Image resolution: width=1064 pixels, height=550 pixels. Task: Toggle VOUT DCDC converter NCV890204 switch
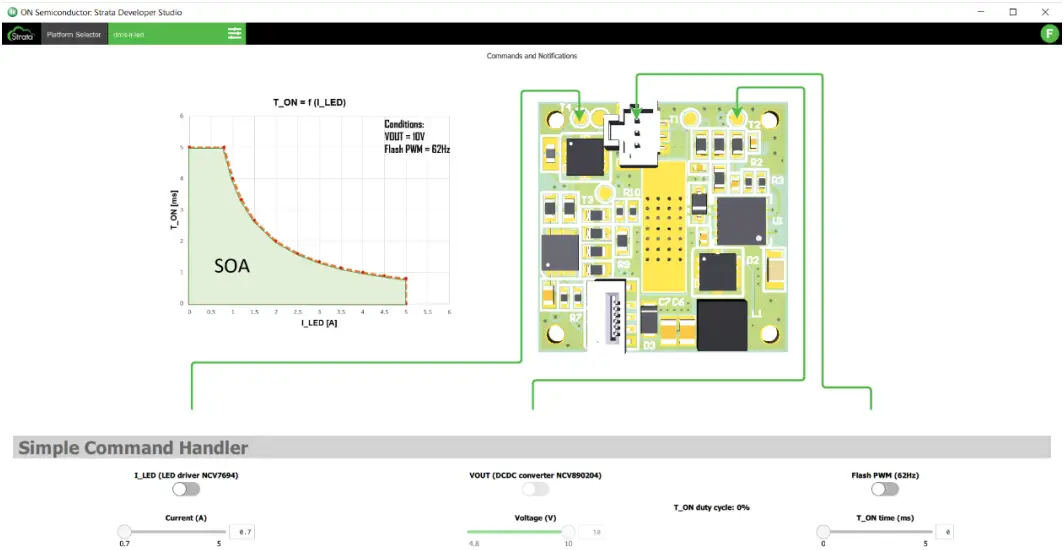pyautogui.click(x=536, y=489)
